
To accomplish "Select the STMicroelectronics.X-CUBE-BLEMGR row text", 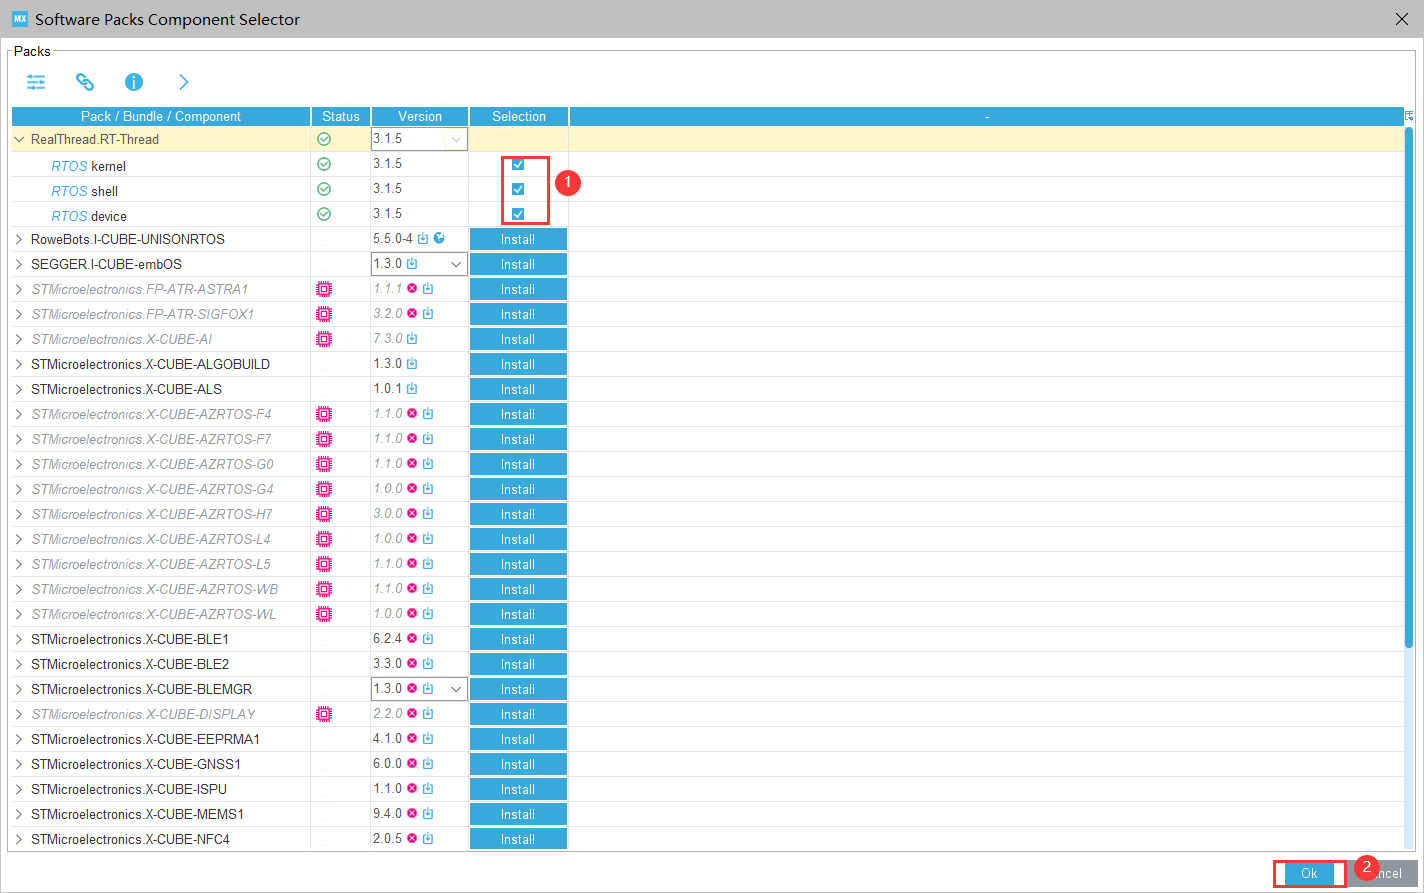I will coord(141,689).
